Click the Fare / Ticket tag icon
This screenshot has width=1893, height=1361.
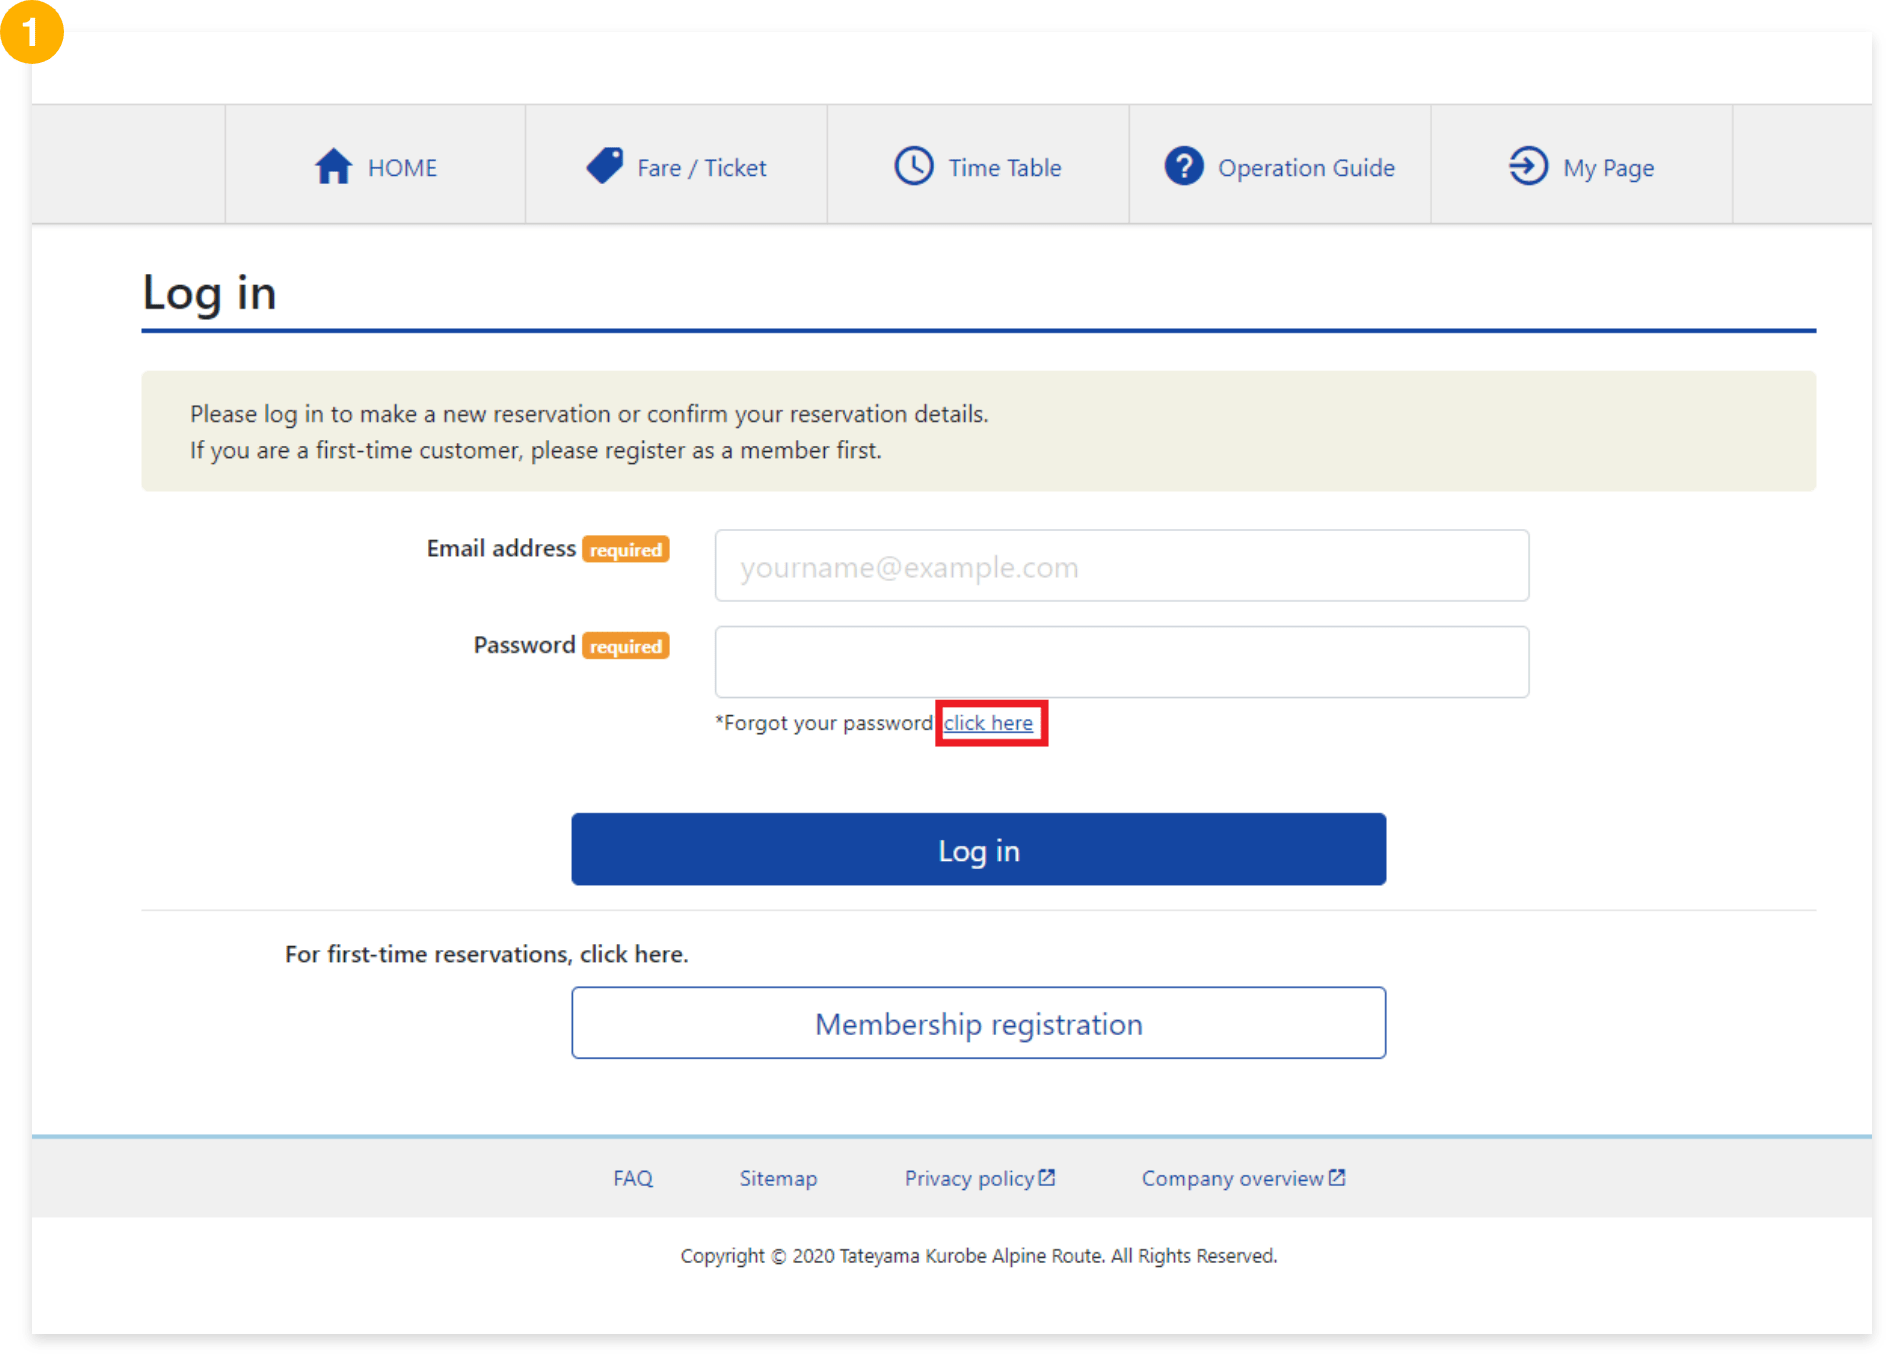(x=605, y=165)
